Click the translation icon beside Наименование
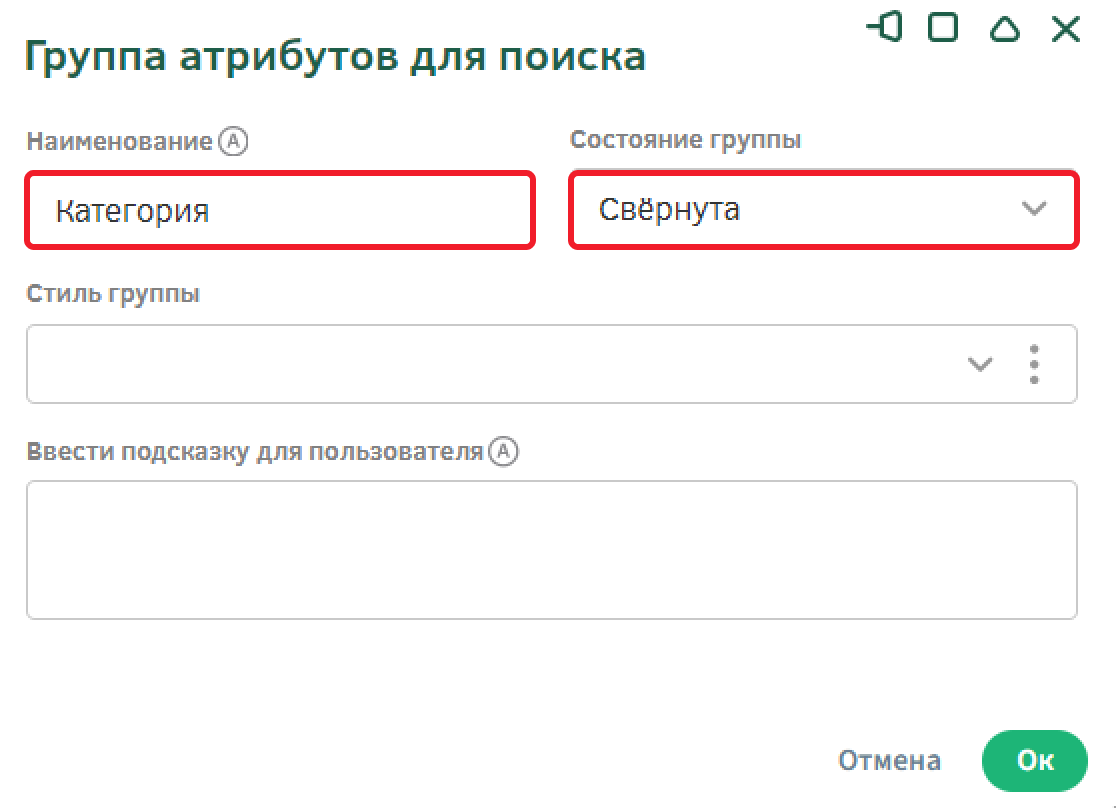The width and height of the screenshot is (1116, 808). (233, 142)
